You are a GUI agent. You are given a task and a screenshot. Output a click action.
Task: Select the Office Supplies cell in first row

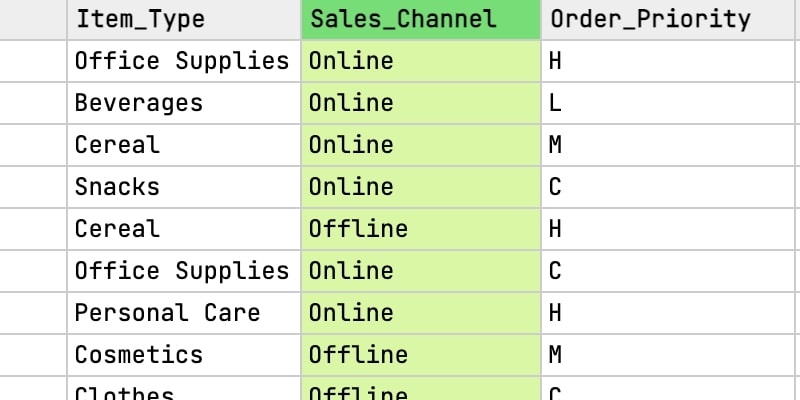click(184, 61)
